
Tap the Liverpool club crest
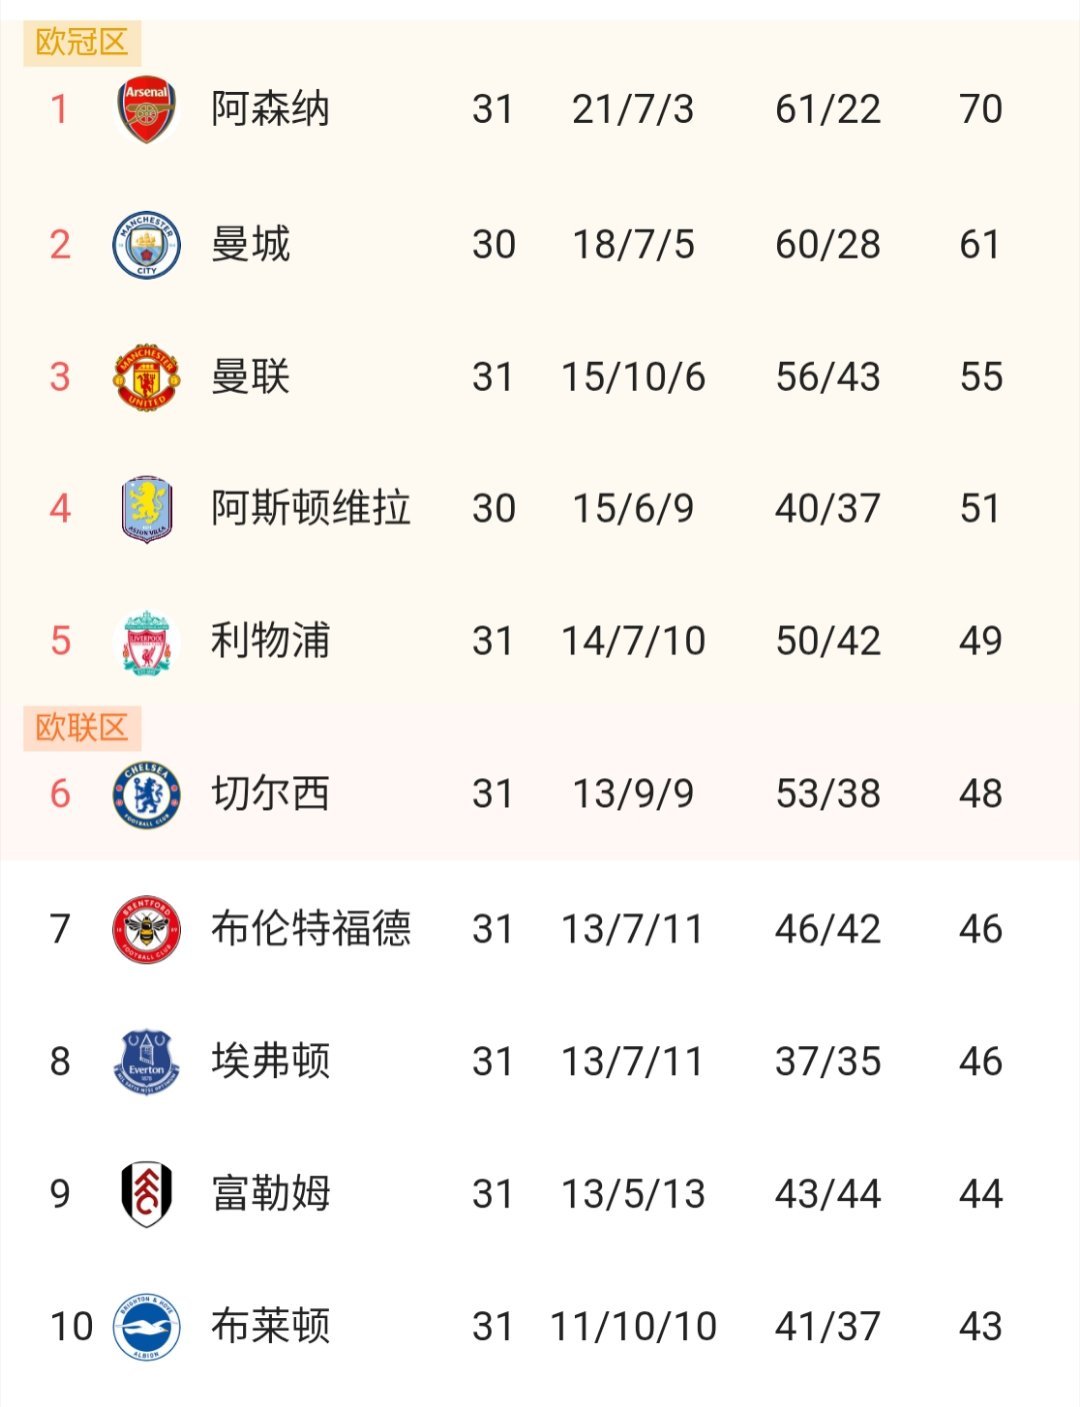[146, 642]
